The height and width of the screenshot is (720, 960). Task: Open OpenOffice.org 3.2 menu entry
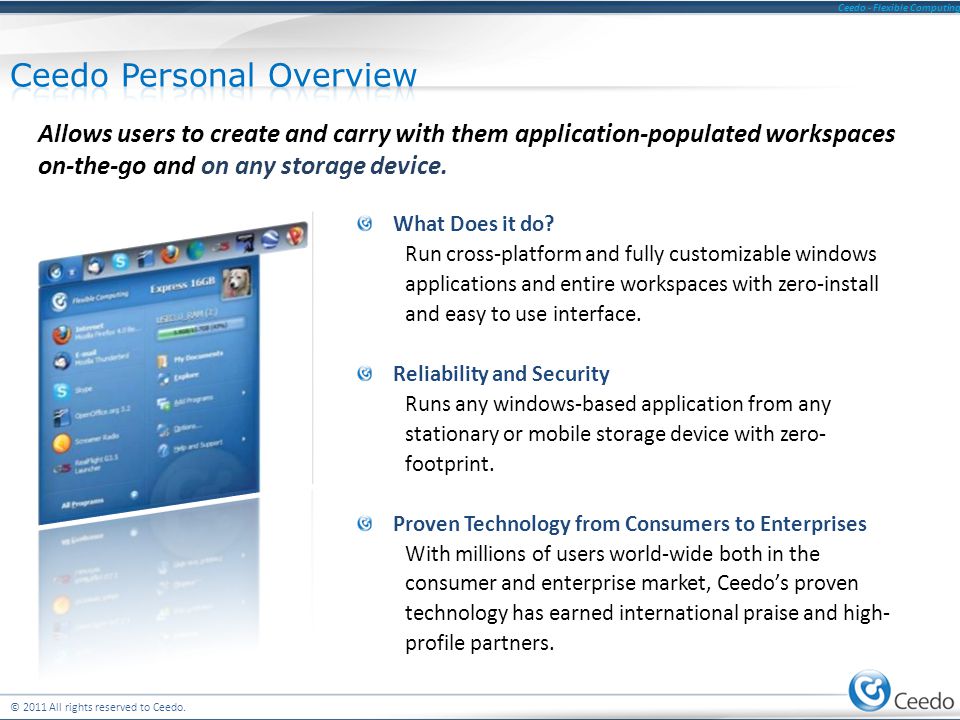pyautogui.click(x=92, y=416)
